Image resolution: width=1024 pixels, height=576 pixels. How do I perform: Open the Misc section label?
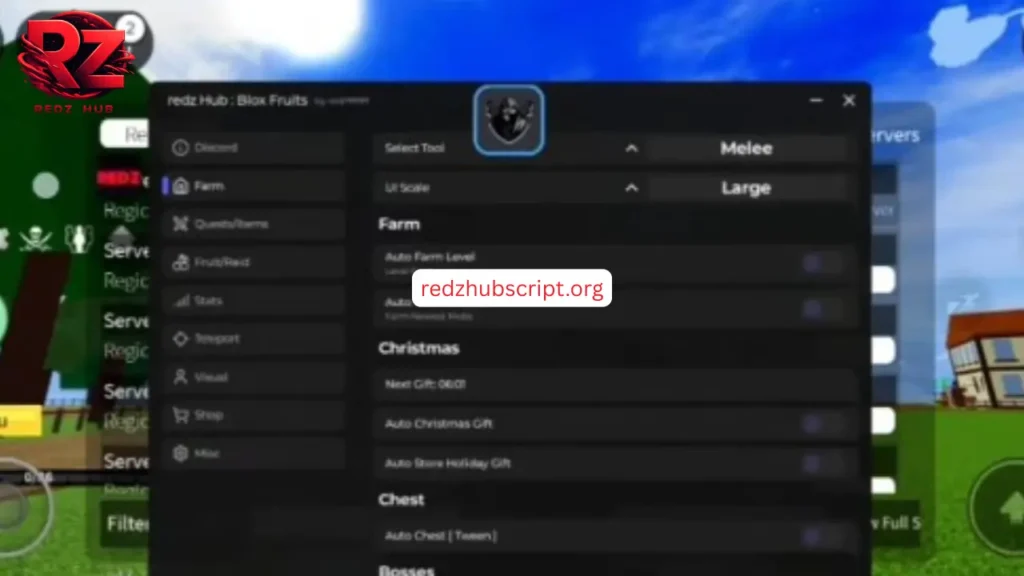207,453
